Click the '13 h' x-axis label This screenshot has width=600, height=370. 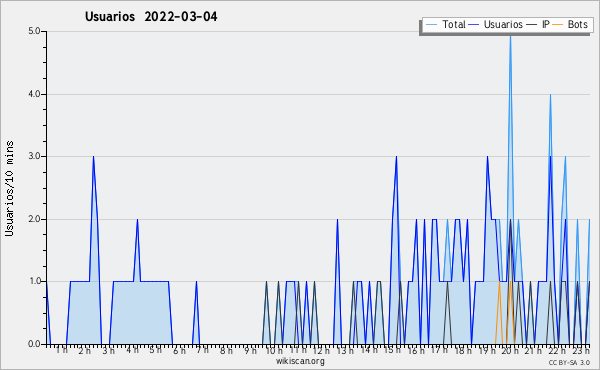pyautogui.click(x=345, y=350)
